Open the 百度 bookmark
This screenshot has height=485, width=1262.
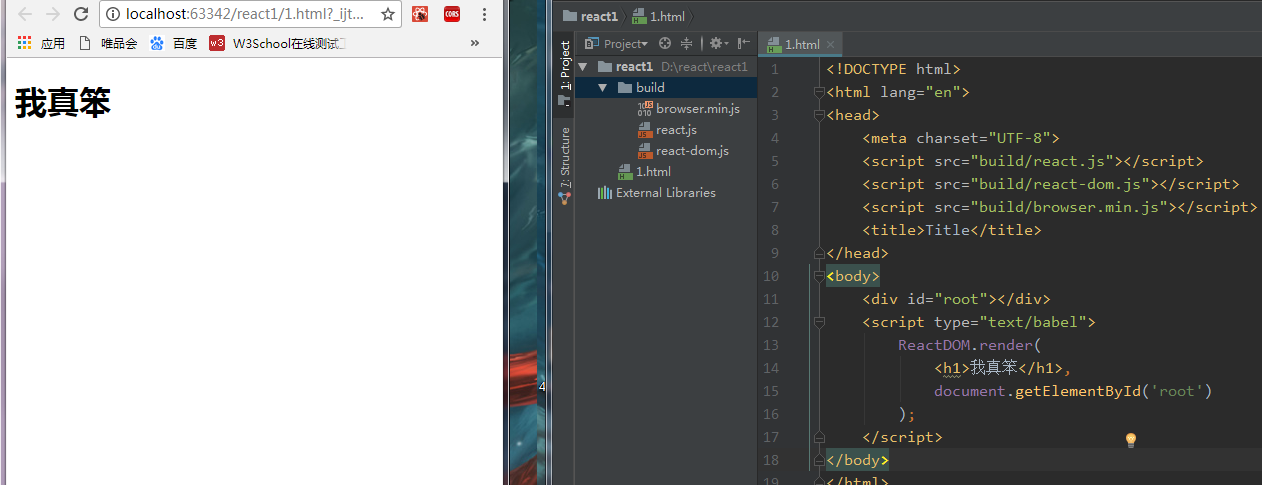click(174, 43)
